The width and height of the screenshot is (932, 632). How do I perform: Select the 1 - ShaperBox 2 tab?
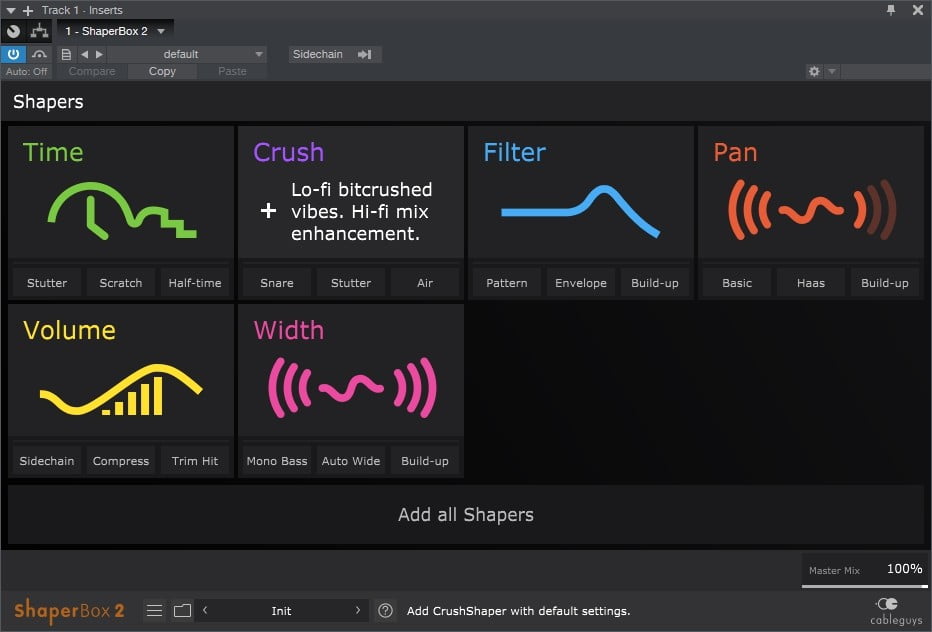click(x=115, y=31)
